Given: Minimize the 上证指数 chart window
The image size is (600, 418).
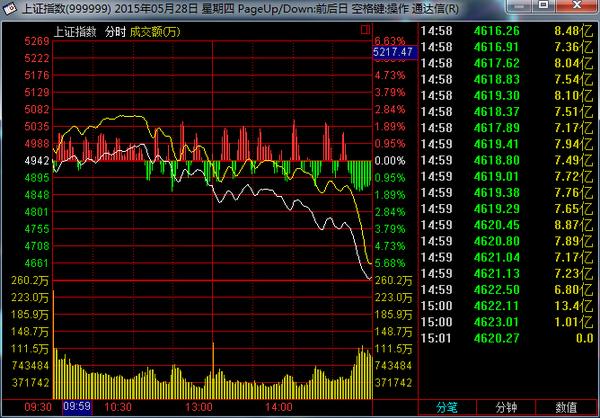Looking at the screenshot, I should click(x=519, y=6).
